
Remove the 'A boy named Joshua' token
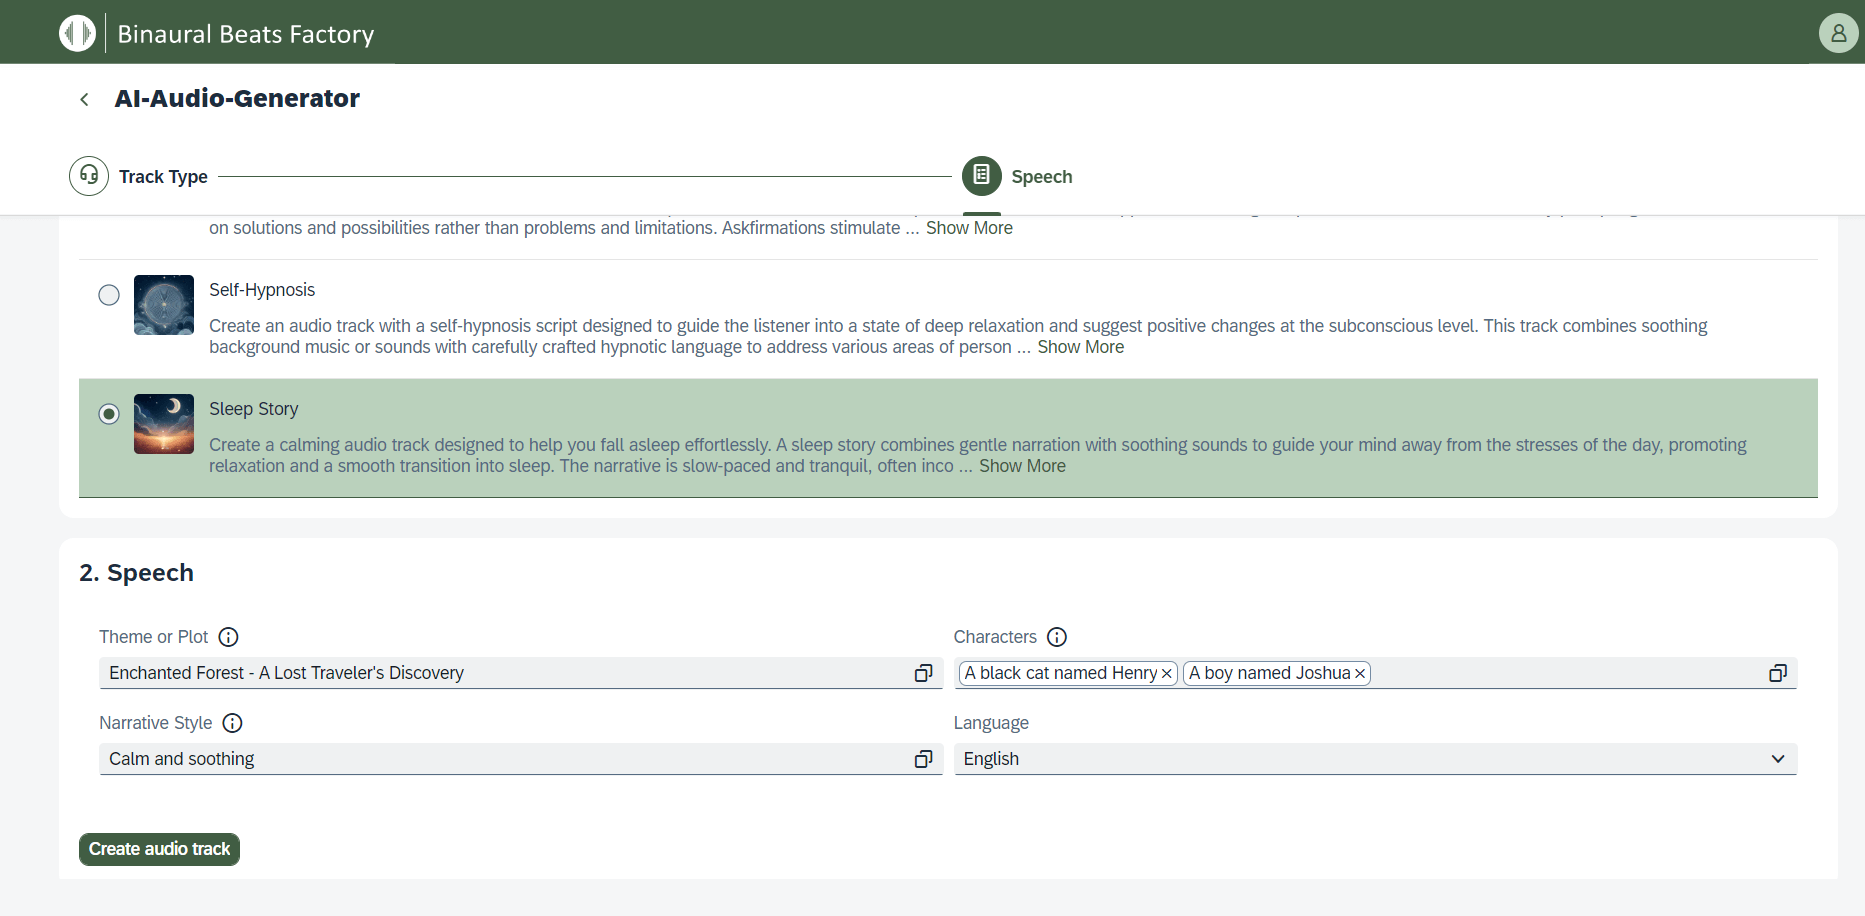1359,674
